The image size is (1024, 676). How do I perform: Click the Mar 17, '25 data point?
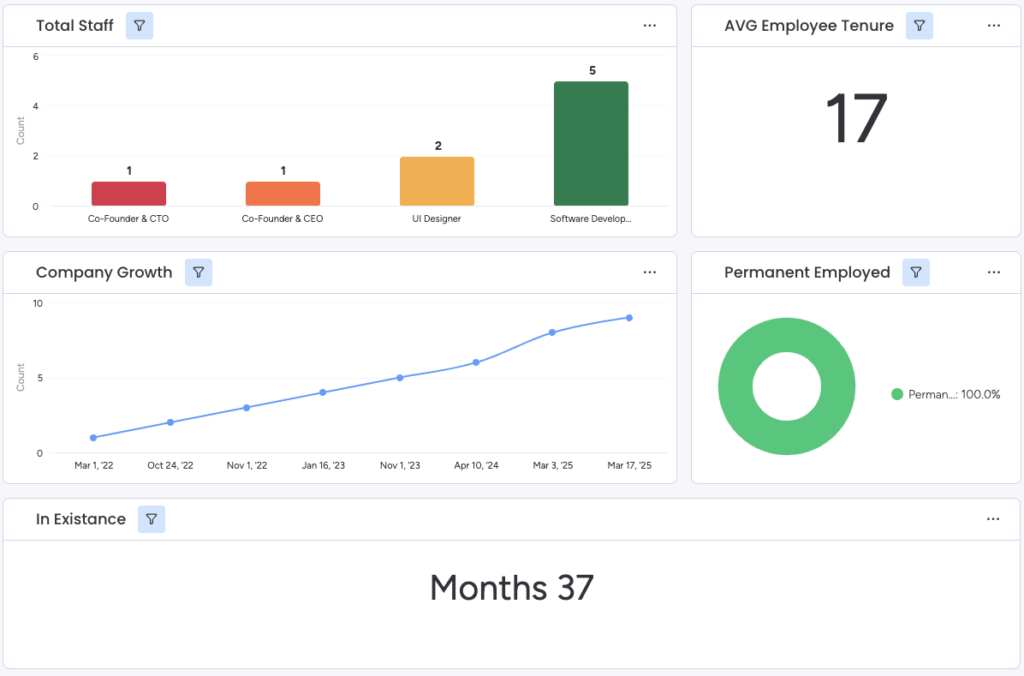[629, 318]
